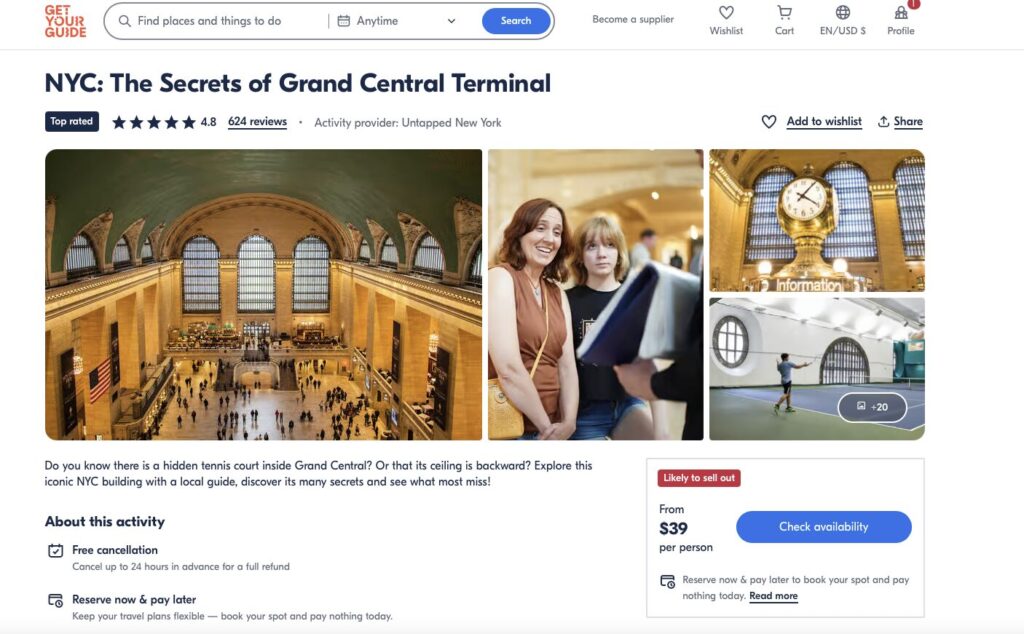The image size is (1024, 634).
Task: Toggle the Add to wishlist heart
Action: tap(769, 121)
